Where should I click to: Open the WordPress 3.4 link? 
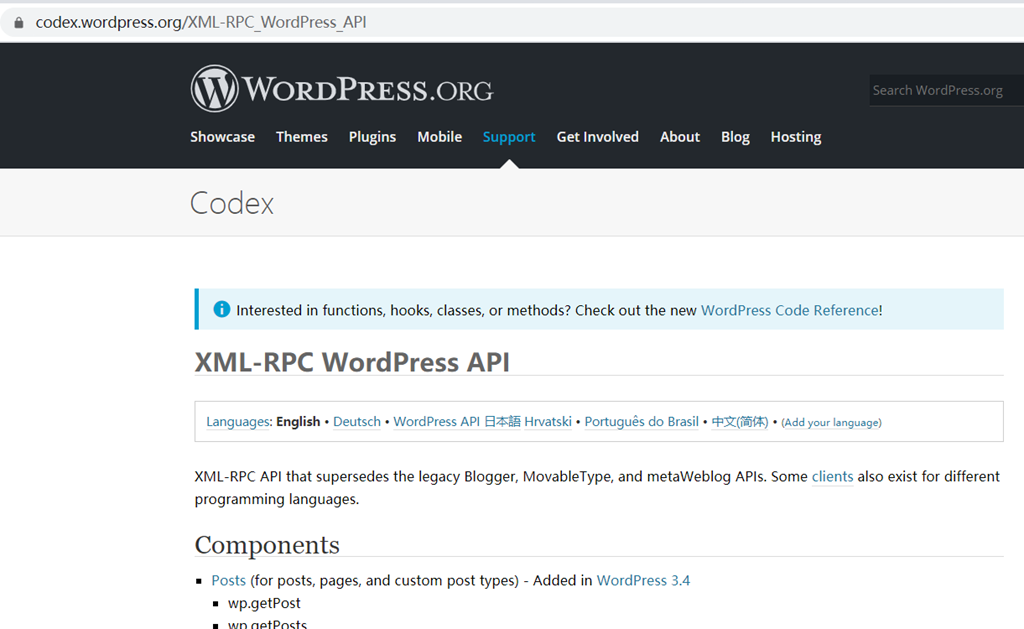(x=643, y=581)
